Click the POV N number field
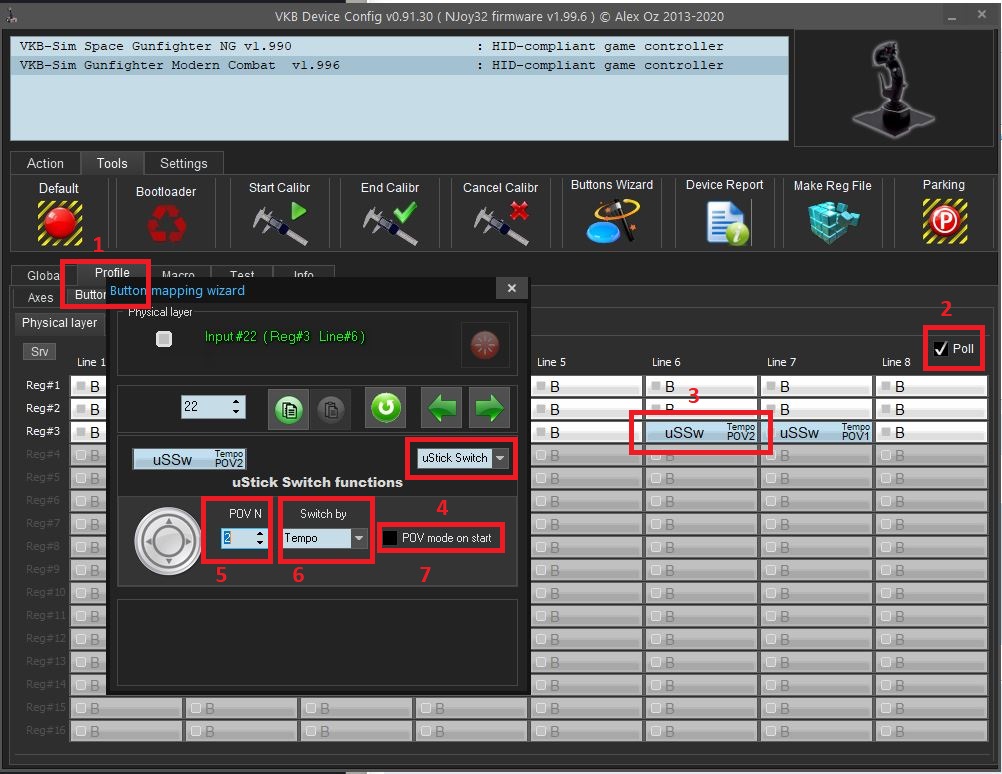The height and width of the screenshot is (774, 1002). 238,538
